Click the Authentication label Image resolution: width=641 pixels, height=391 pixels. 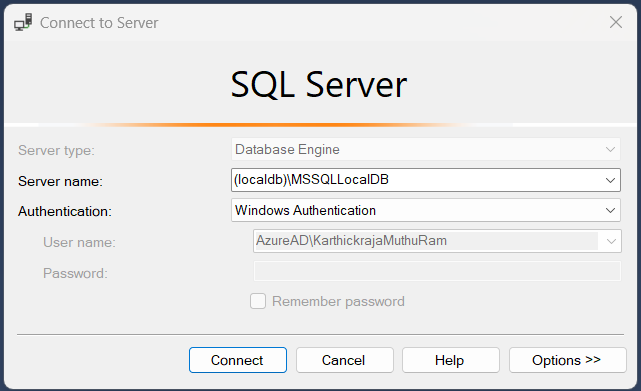(x=65, y=211)
